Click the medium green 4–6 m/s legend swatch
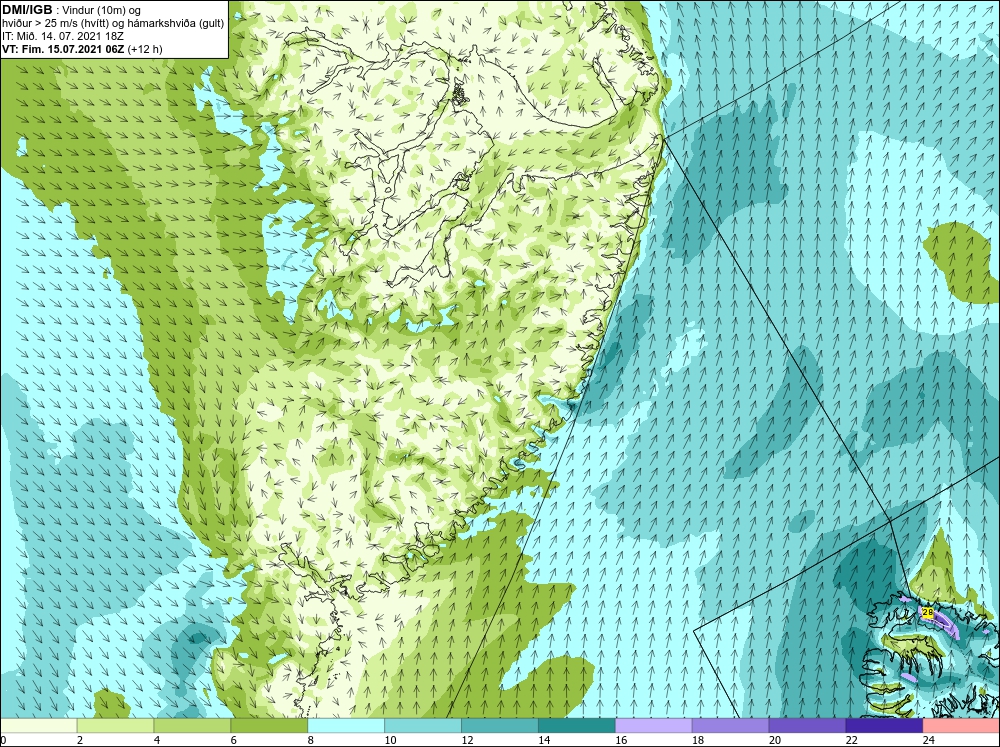 192,726
